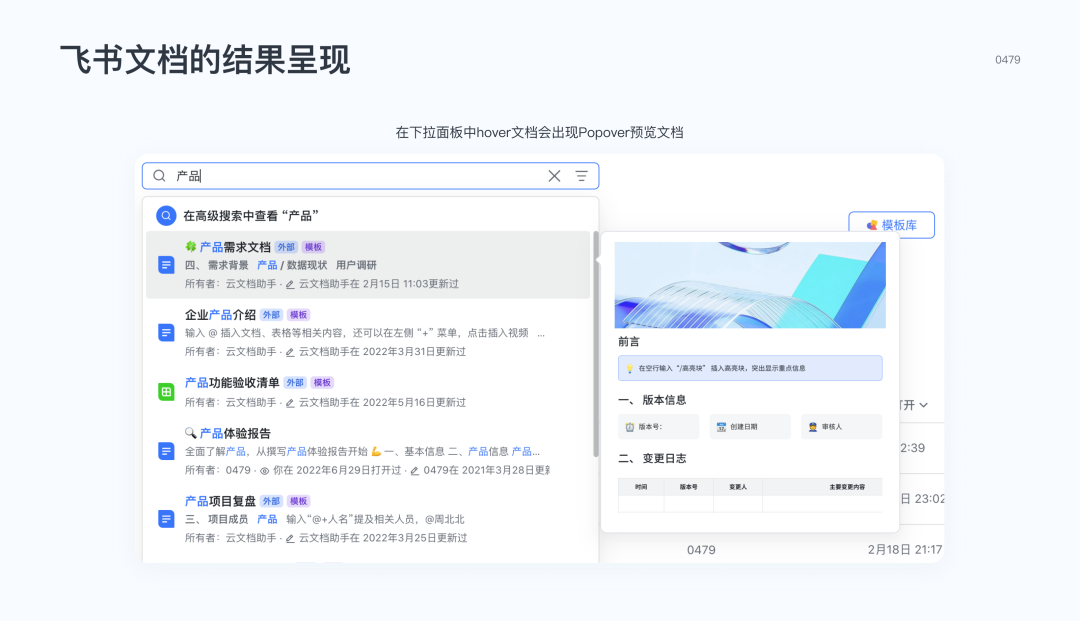Click the doc icon beside 产品需求文档

(x=166, y=264)
